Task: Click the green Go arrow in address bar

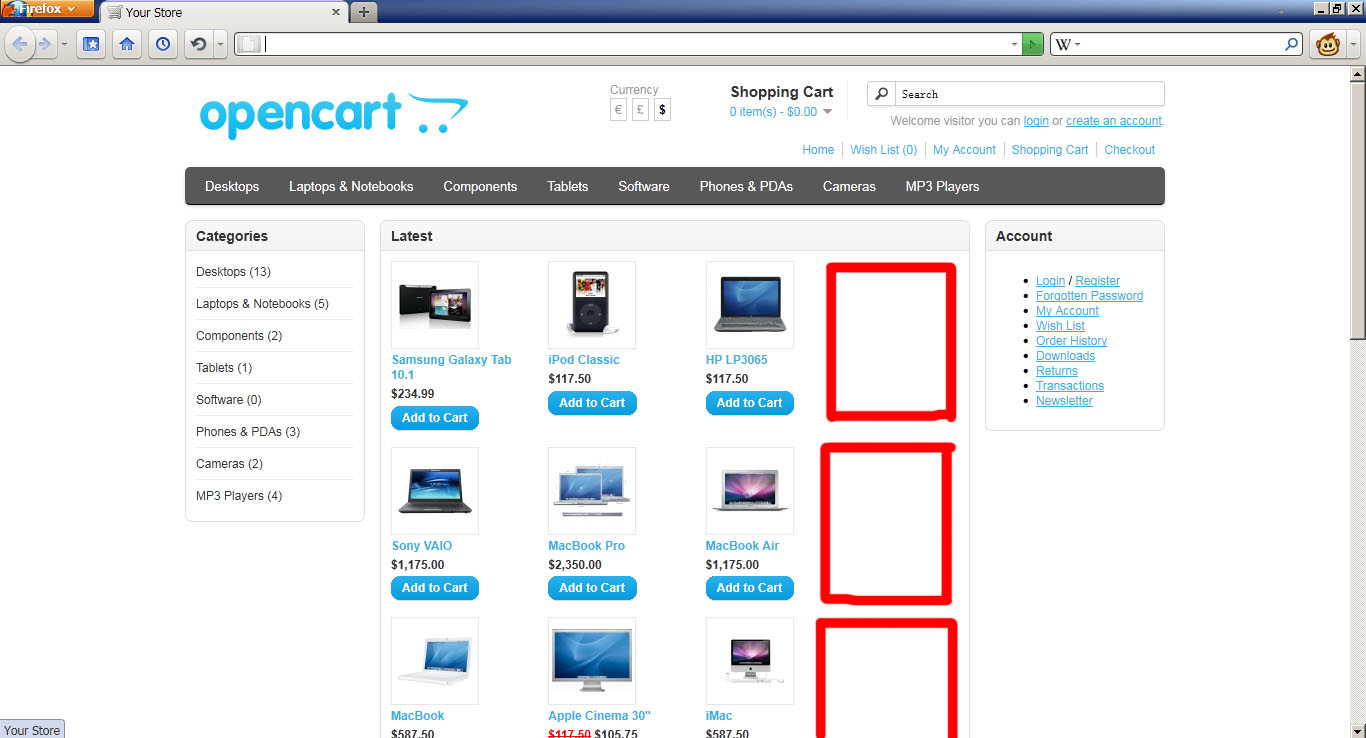Action: [1033, 44]
